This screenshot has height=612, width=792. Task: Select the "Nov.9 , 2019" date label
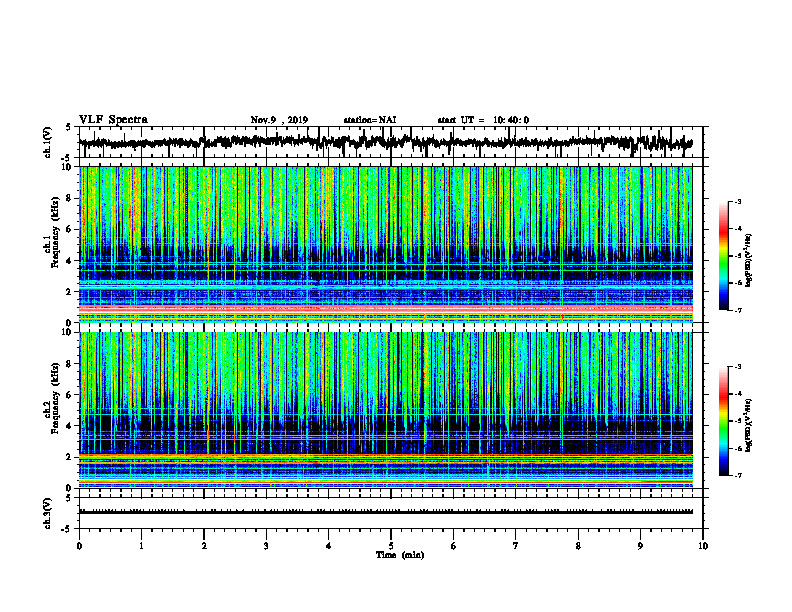(279, 120)
